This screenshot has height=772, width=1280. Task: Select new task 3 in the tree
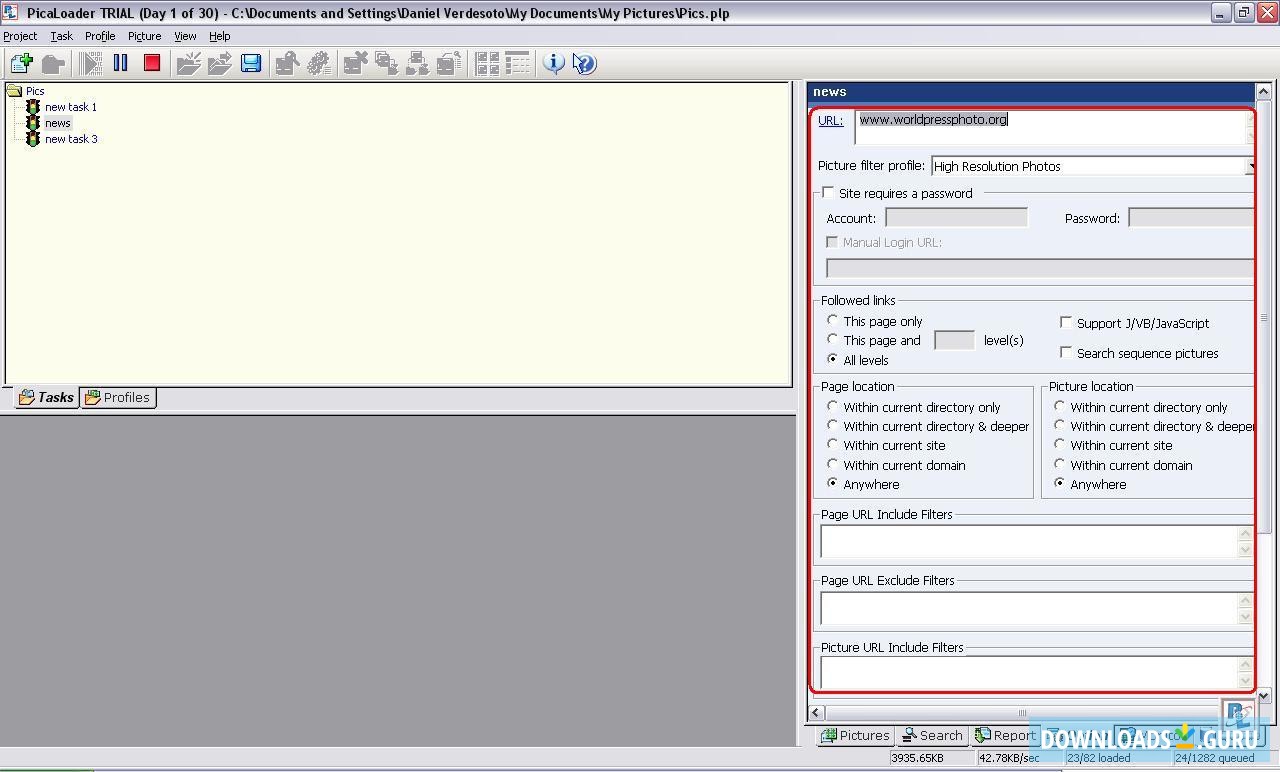[x=71, y=139]
